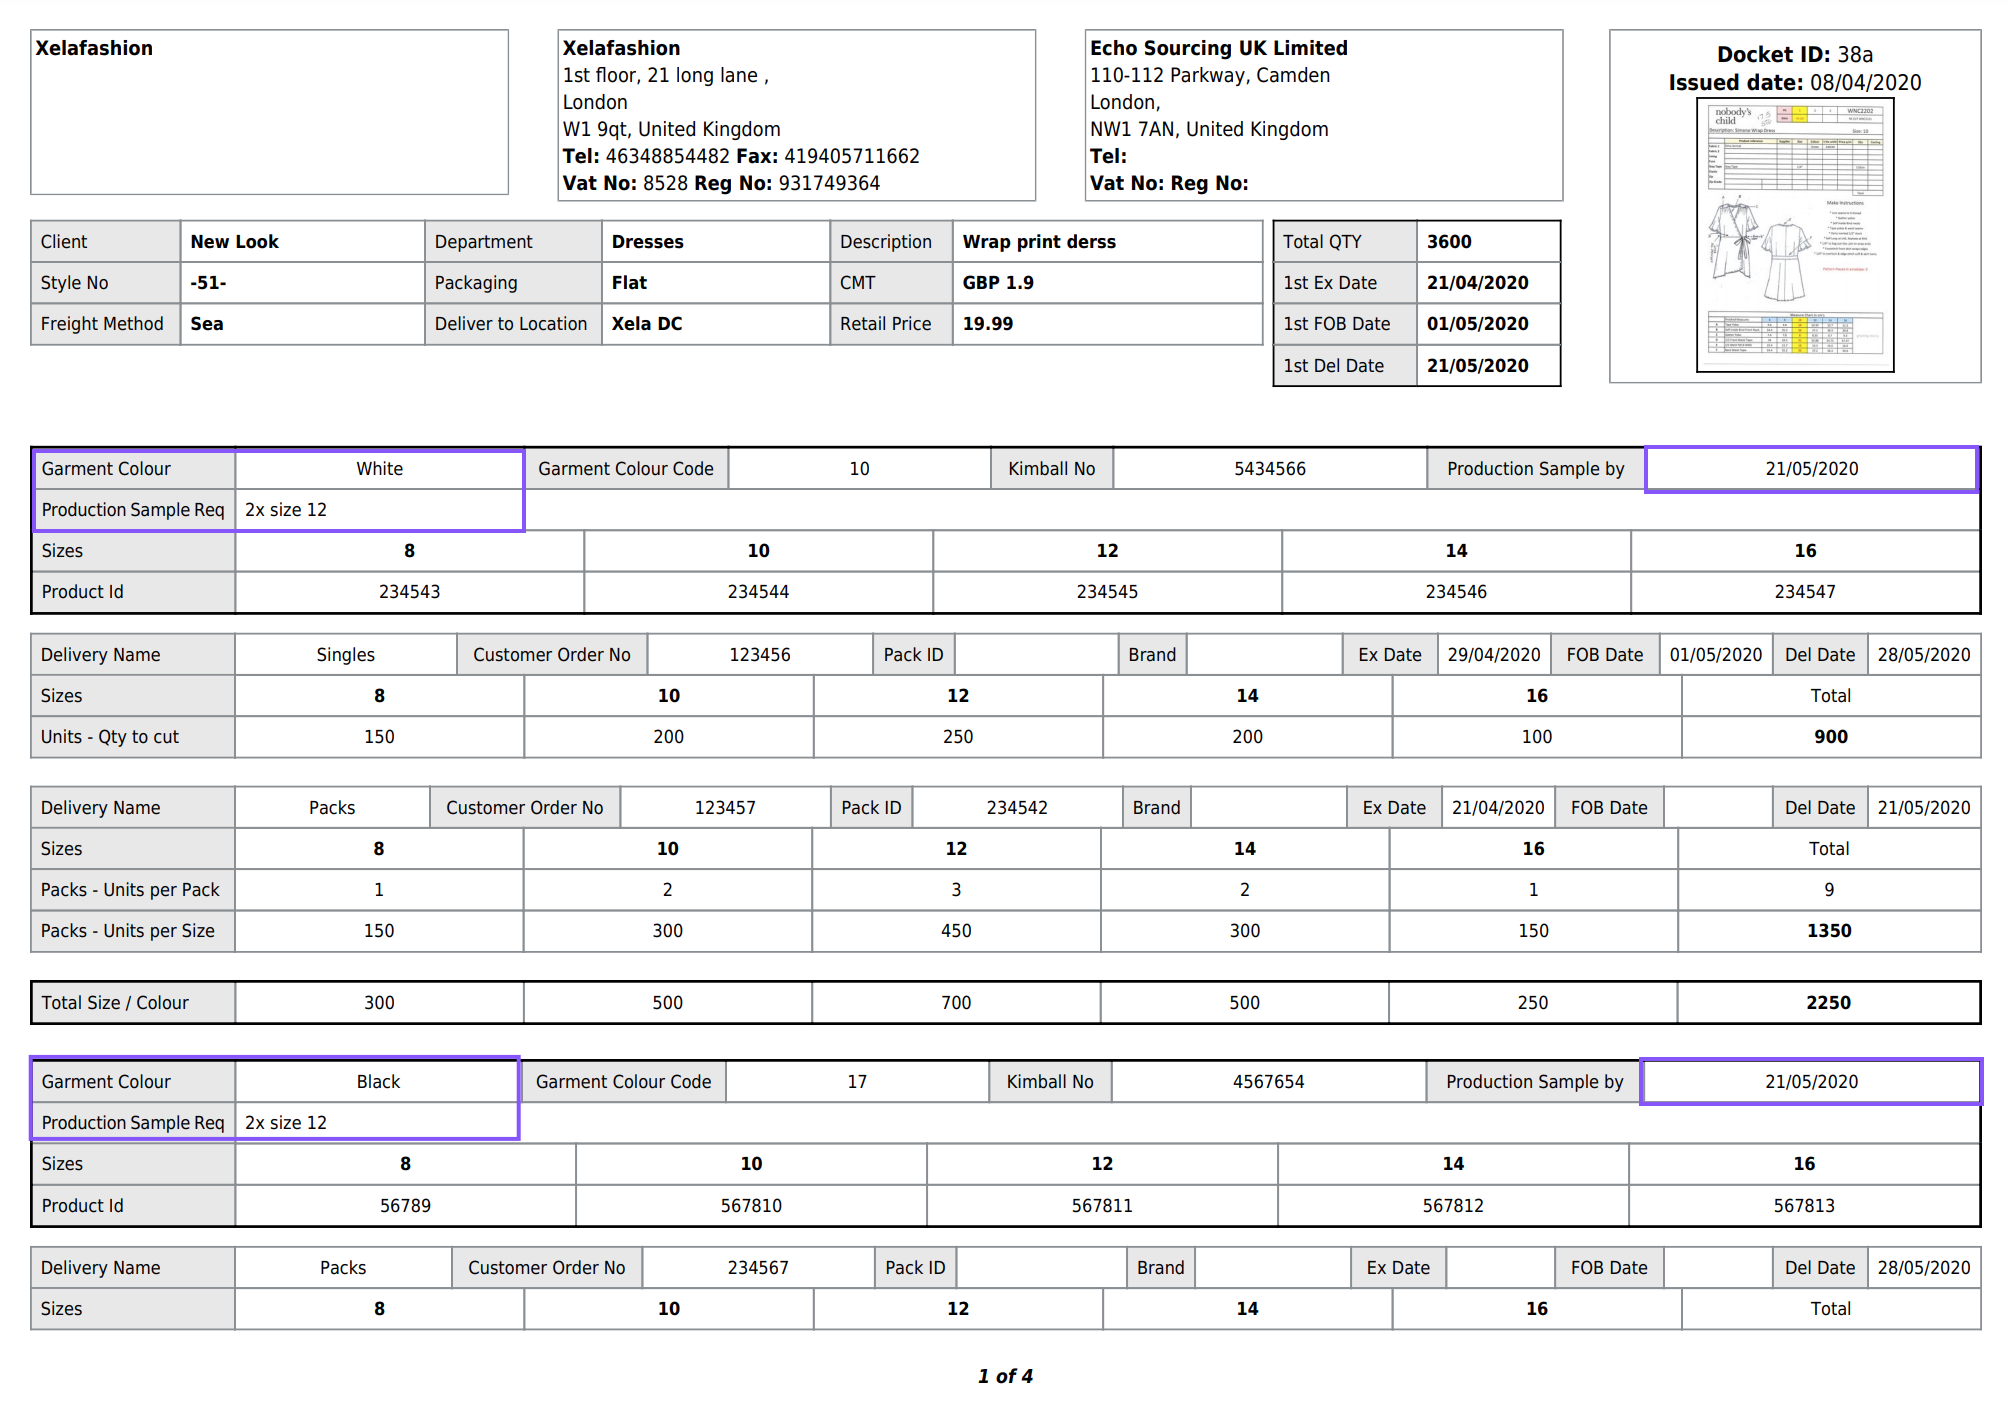Click the client name New Look

click(x=235, y=242)
